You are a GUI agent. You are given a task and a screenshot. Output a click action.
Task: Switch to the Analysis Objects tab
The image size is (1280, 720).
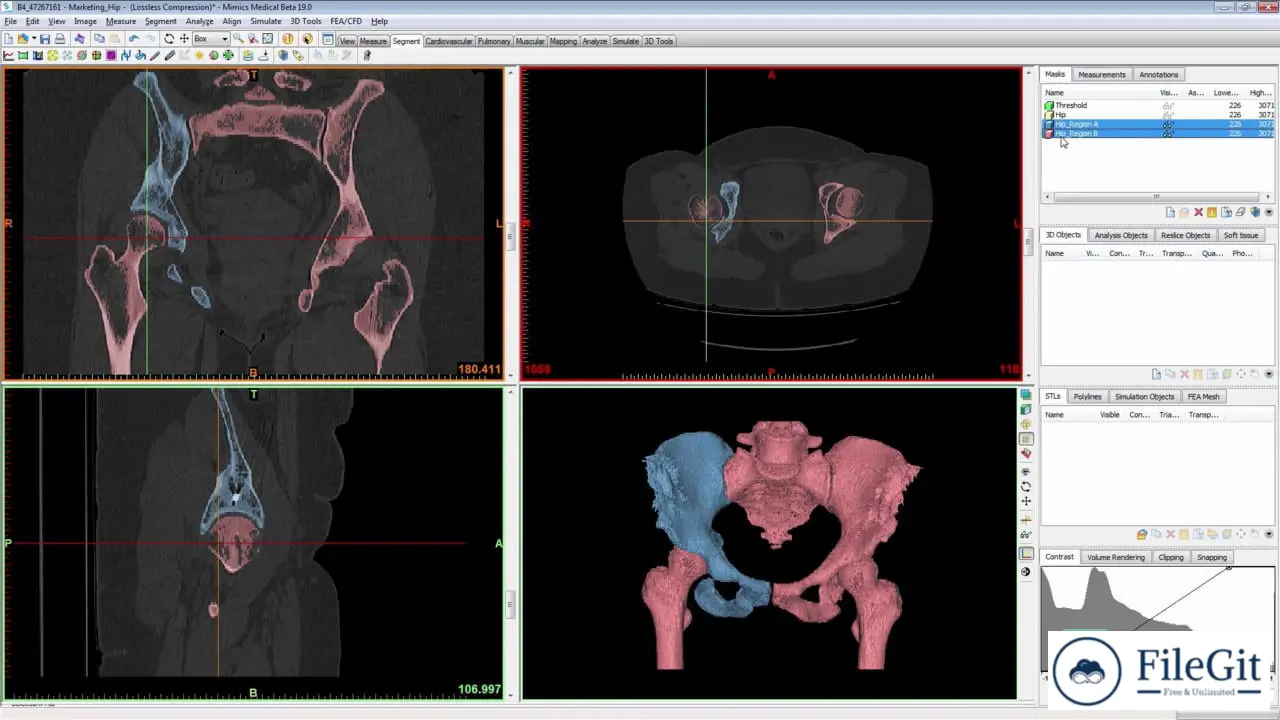[1120, 235]
